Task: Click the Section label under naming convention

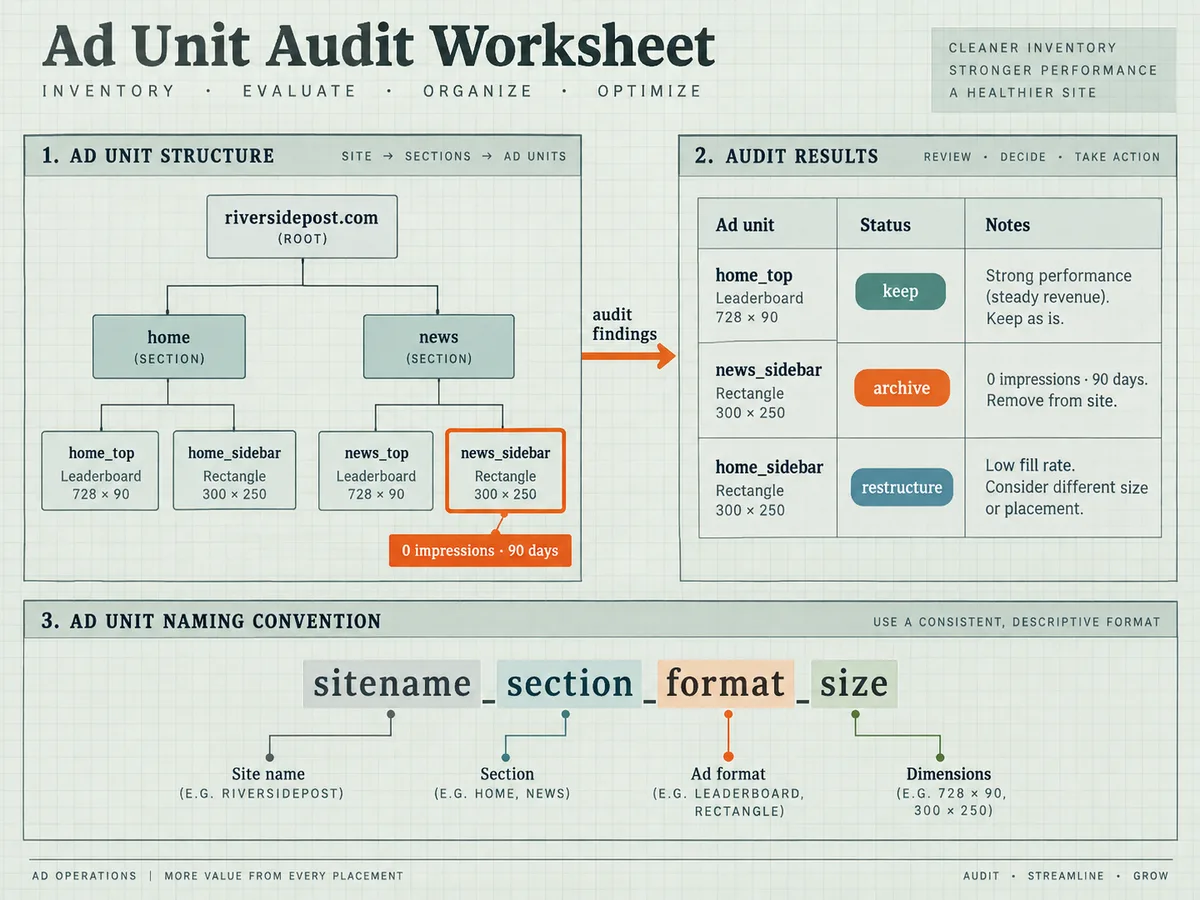Action: click(507, 774)
